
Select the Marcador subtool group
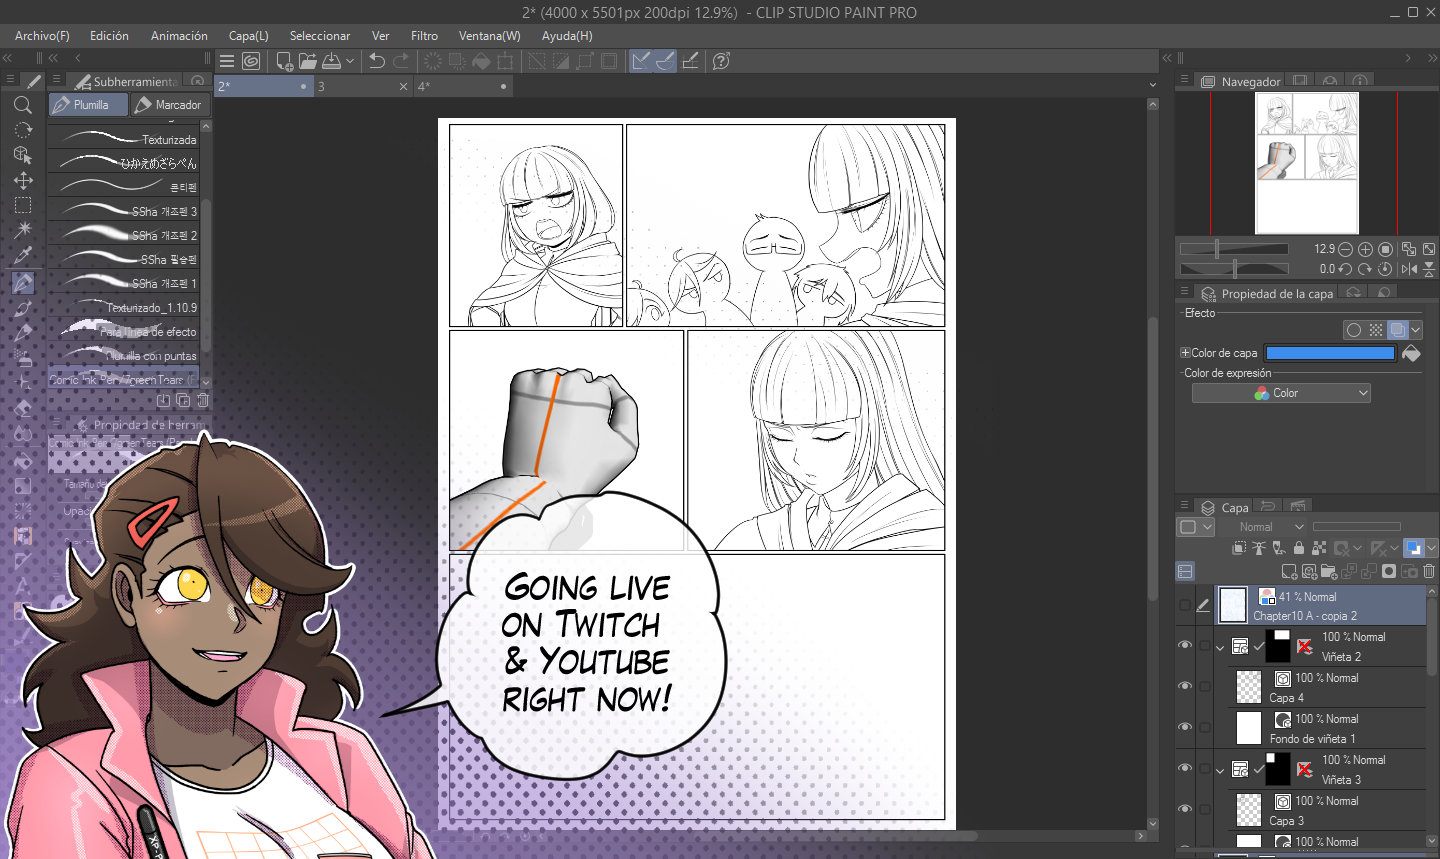click(169, 105)
